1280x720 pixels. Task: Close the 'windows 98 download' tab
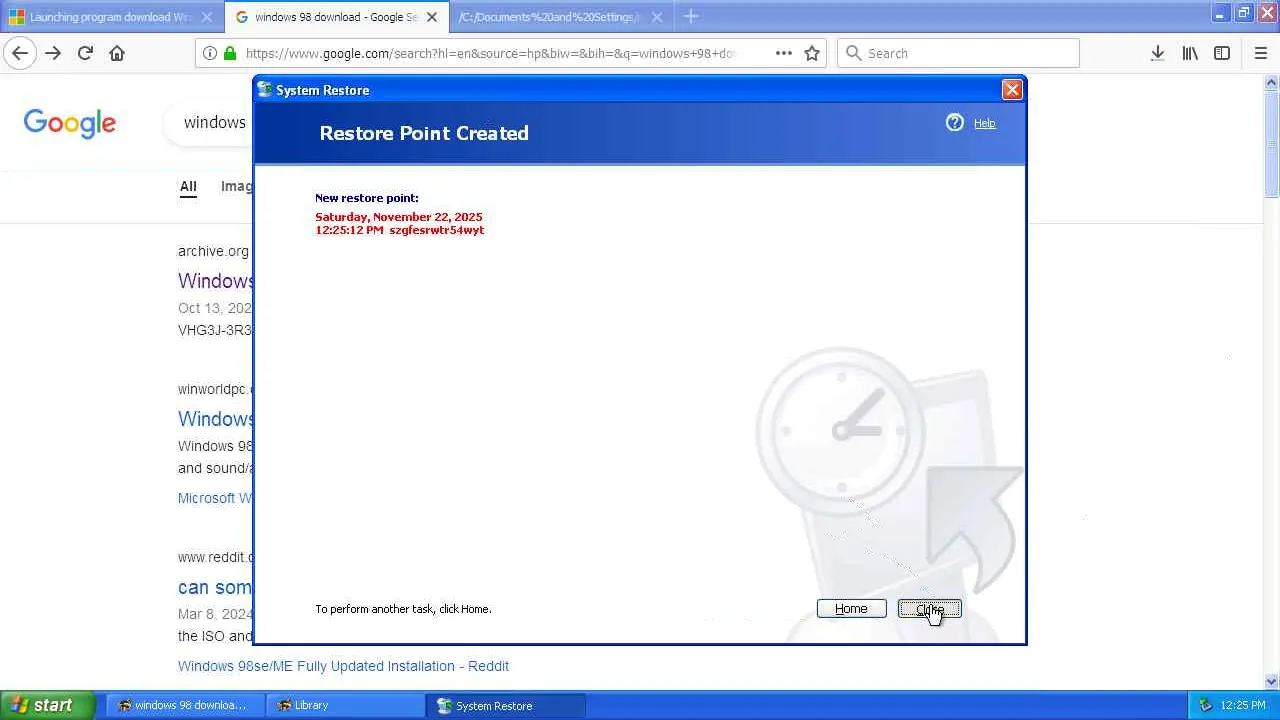click(432, 17)
